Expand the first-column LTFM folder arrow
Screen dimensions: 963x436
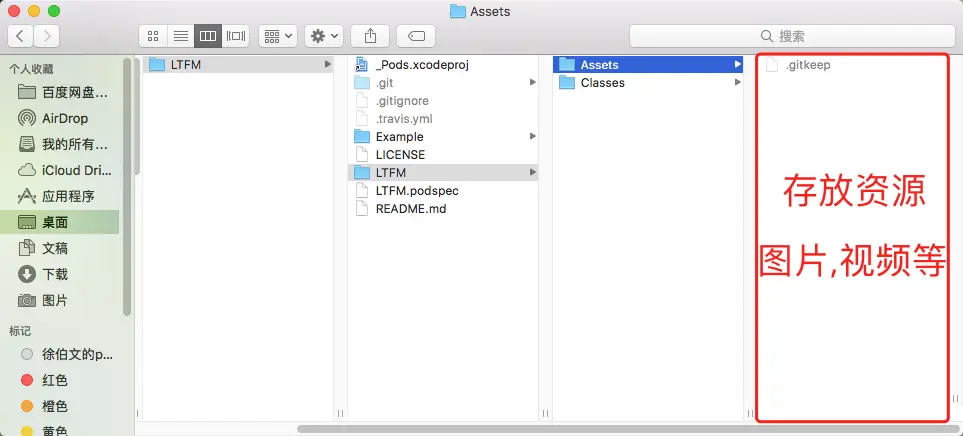[327, 64]
